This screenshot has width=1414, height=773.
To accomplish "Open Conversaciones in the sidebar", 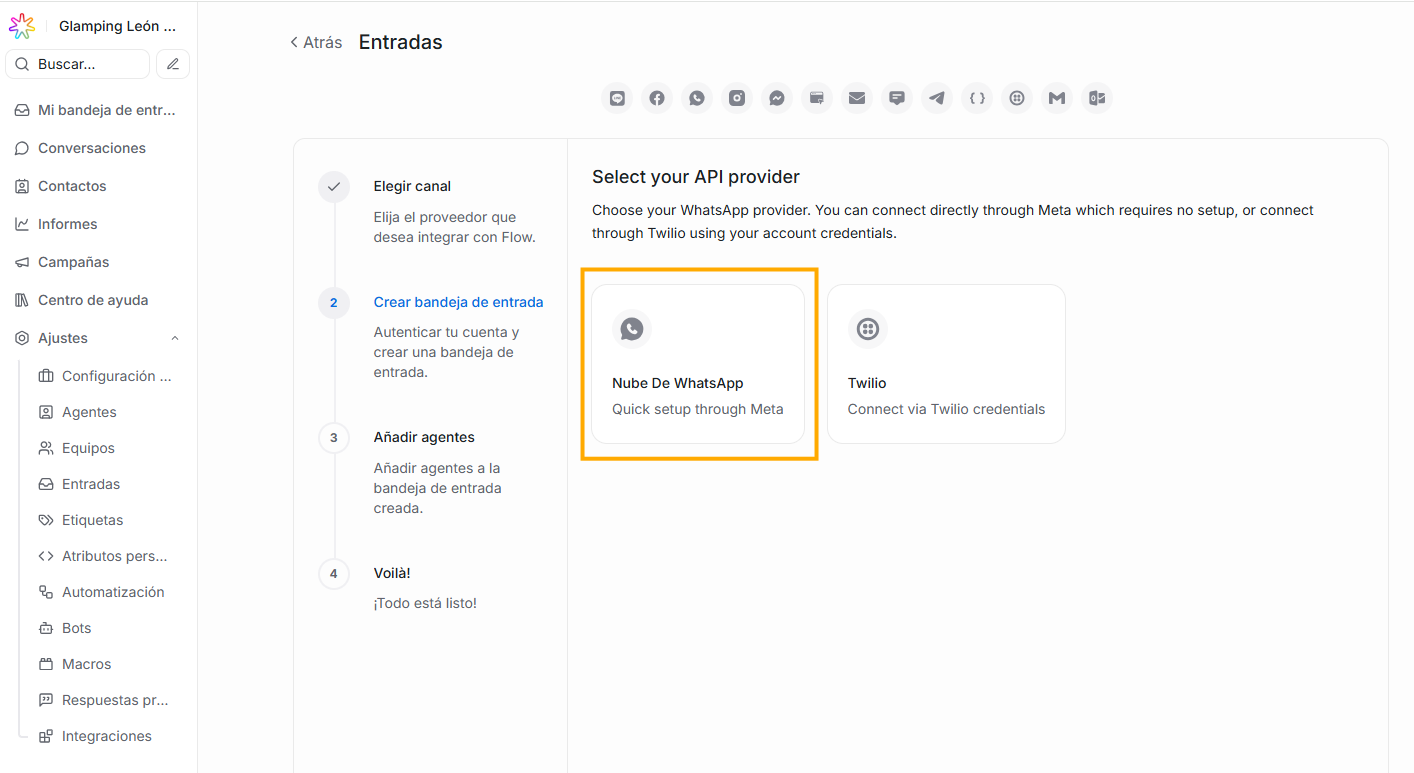I will coord(92,148).
